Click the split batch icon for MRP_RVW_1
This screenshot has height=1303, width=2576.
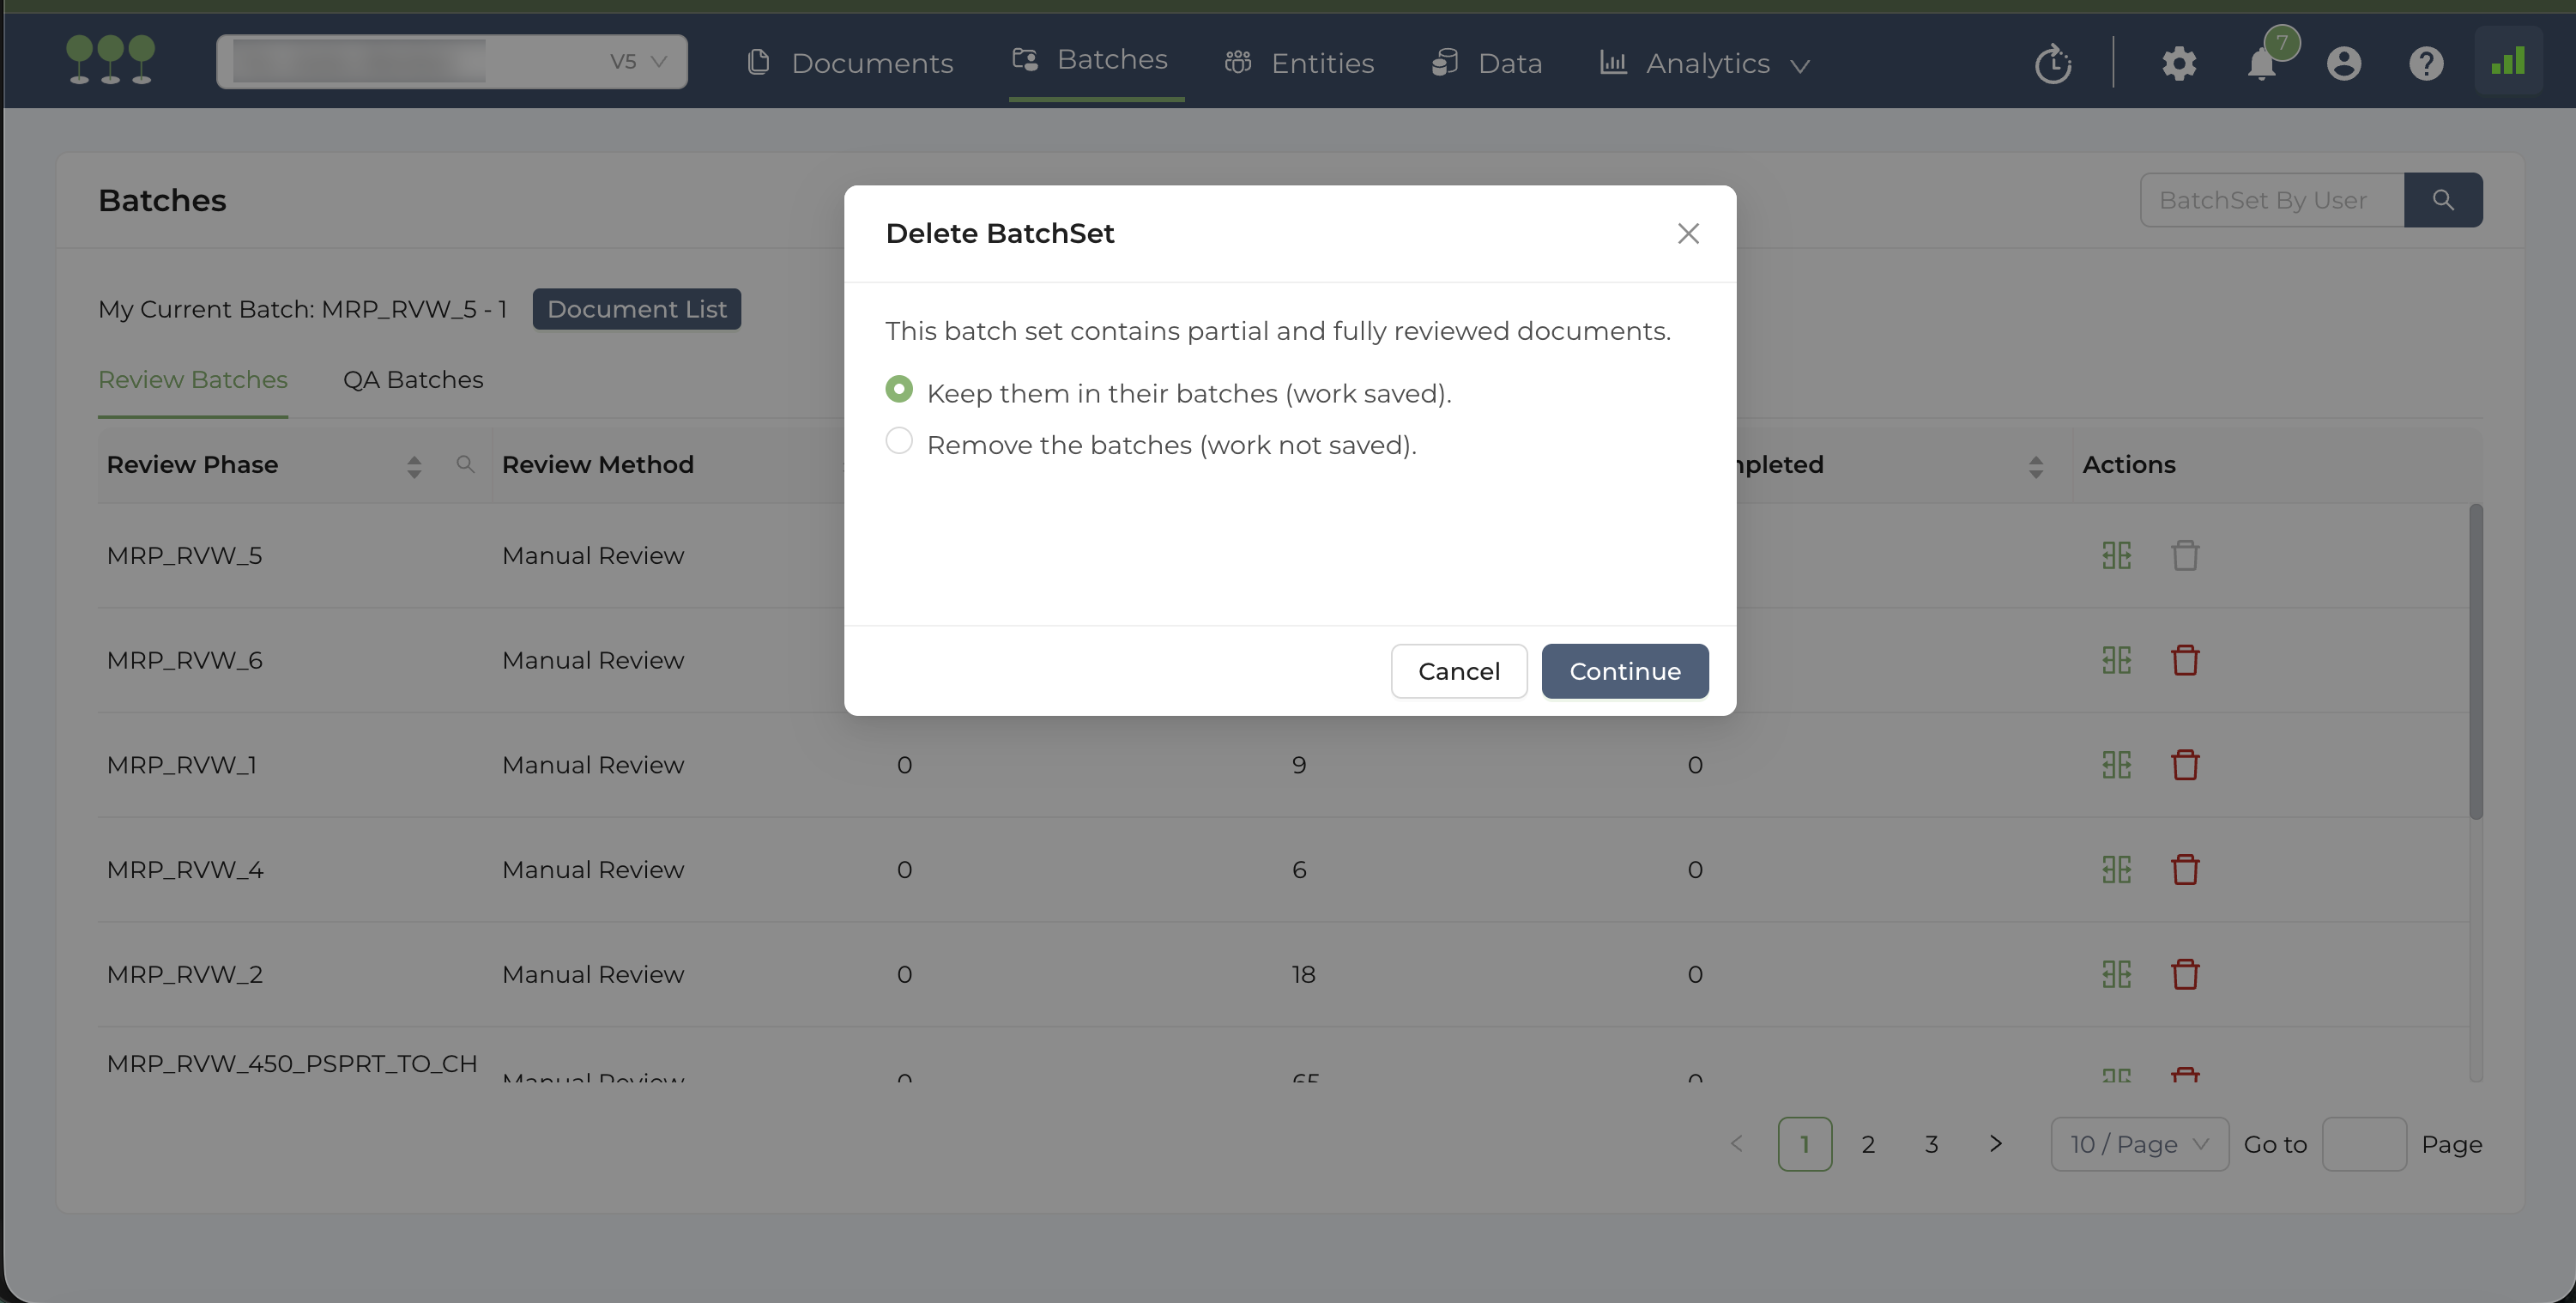click(x=2116, y=765)
